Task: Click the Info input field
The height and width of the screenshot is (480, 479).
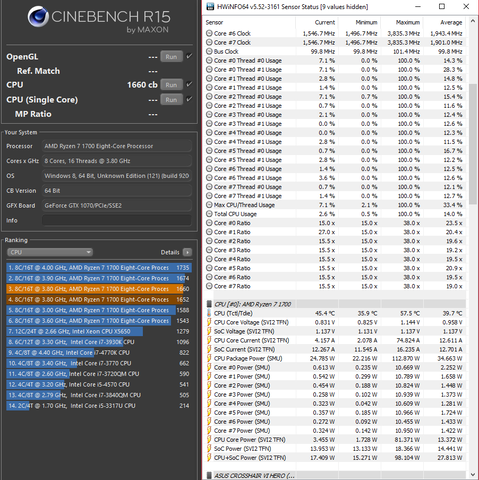Action: (x=117, y=220)
